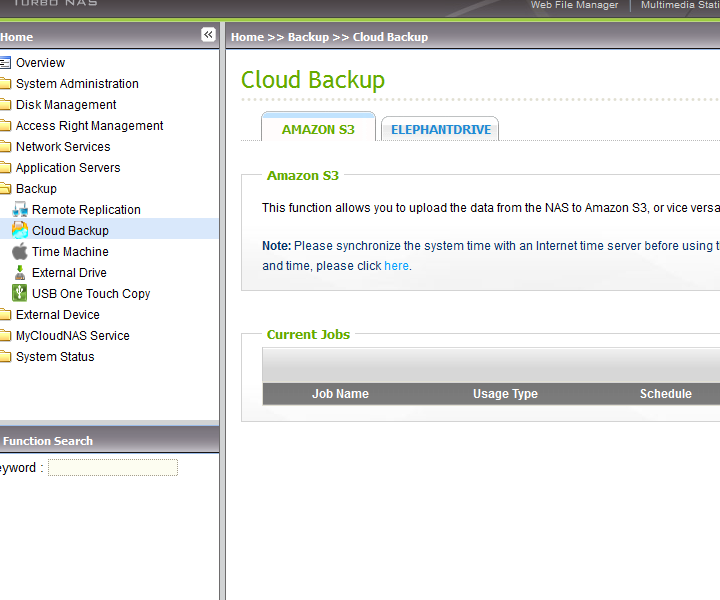The height and width of the screenshot is (600, 720).
Task: Click the USB One Touch Copy icon
Action: click(19, 294)
